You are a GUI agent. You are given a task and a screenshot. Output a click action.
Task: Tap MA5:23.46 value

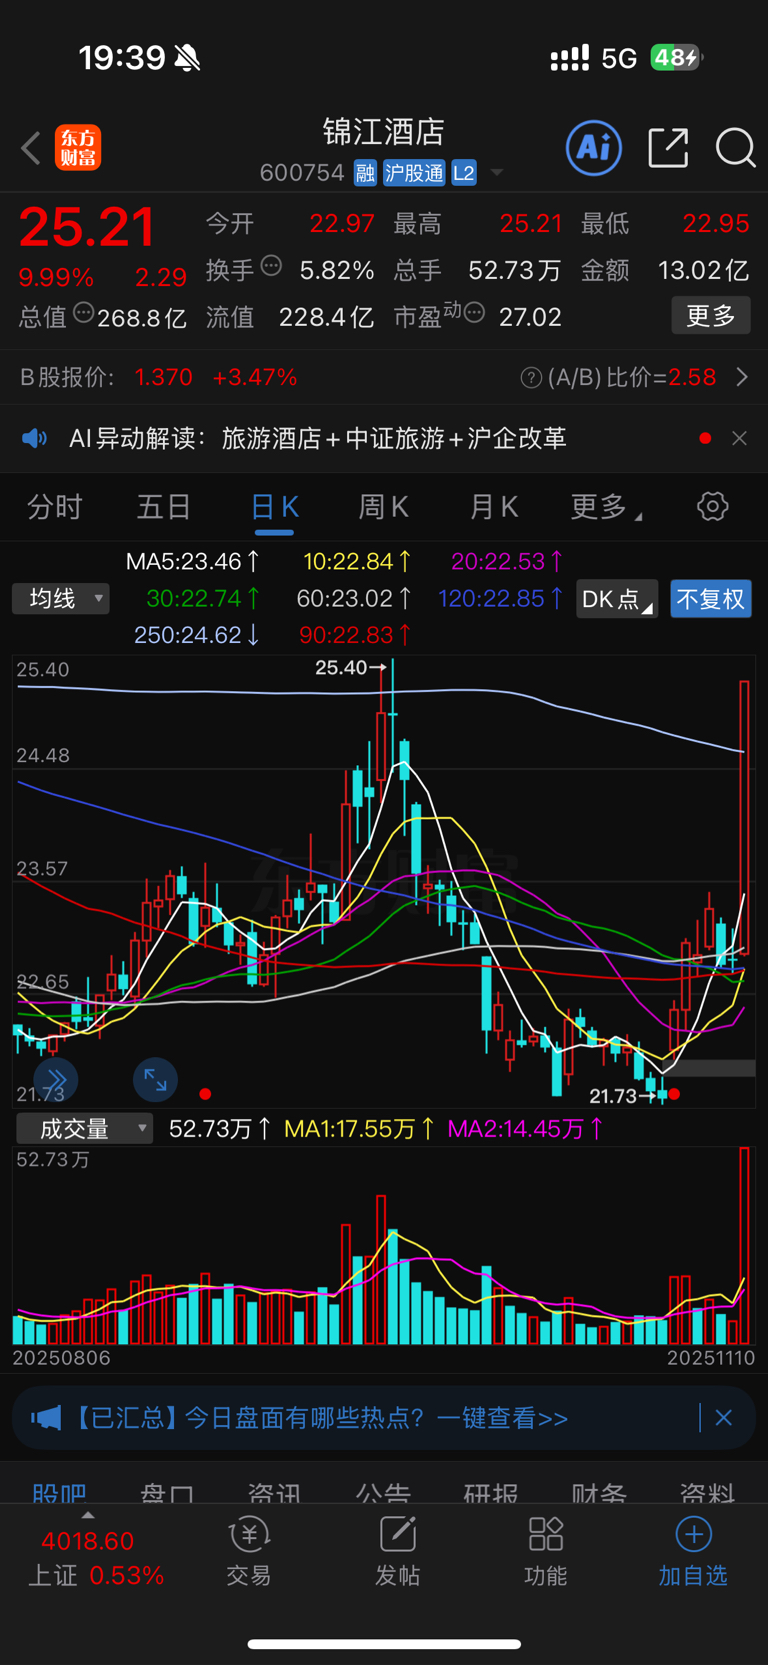pos(193,561)
